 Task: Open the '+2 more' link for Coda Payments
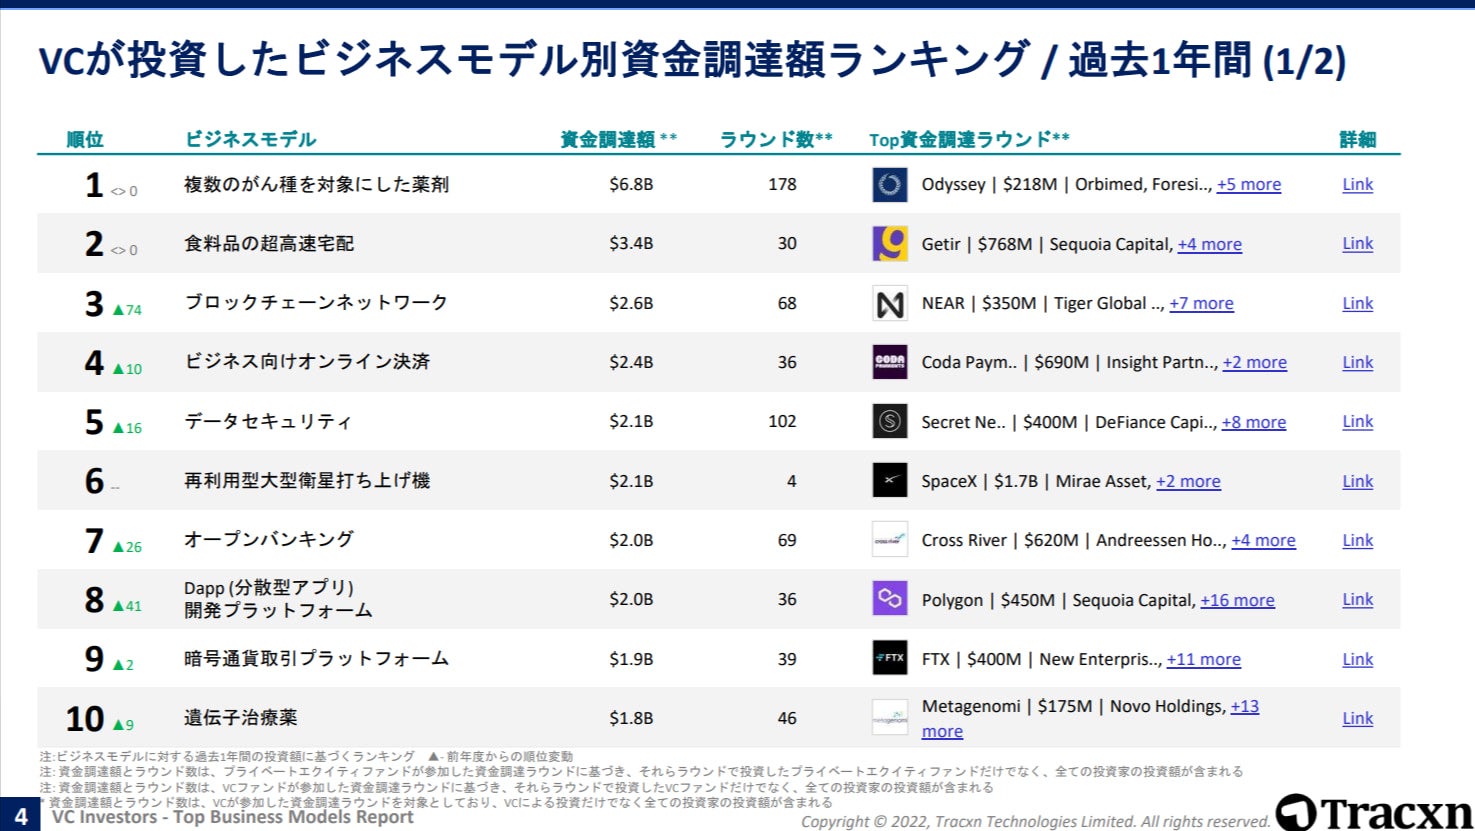1255,362
